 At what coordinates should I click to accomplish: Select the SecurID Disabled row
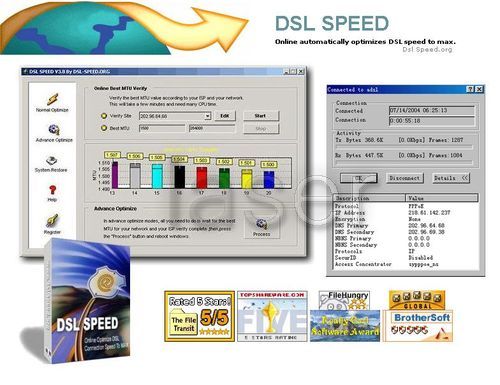coord(406,258)
